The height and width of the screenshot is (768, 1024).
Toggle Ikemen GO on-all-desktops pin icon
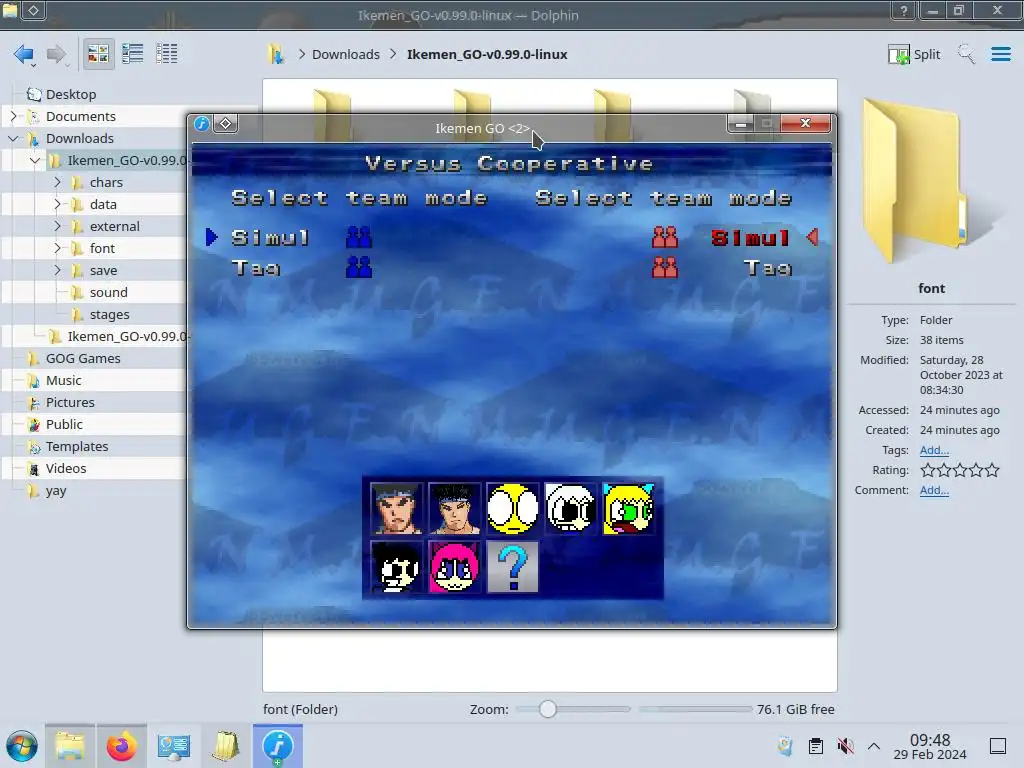225,123
